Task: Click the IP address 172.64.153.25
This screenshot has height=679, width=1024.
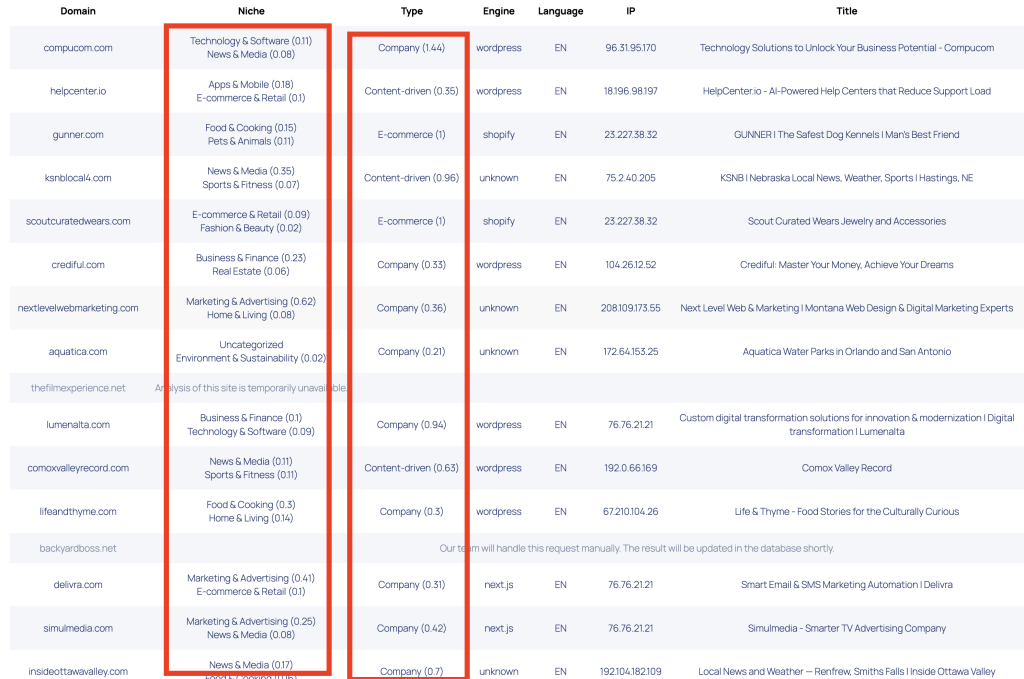Action: [x=630, y=351]
